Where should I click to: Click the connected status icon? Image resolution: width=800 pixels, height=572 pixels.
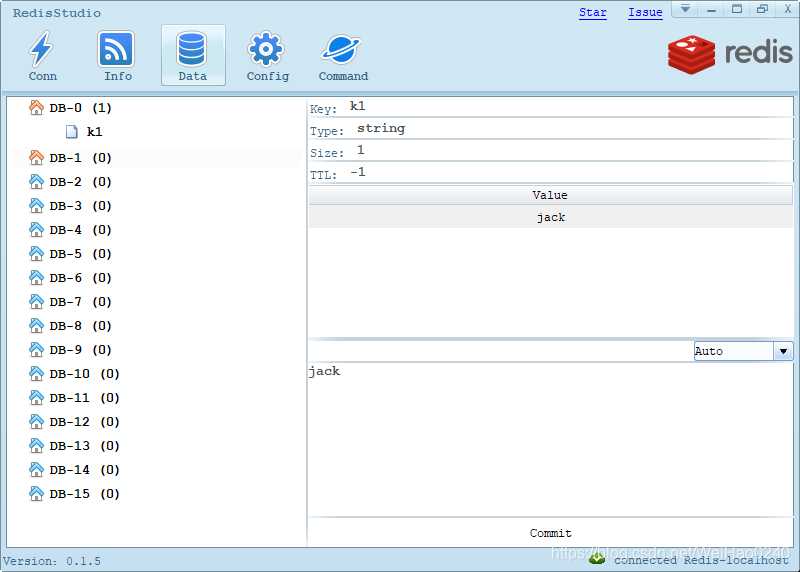click(x=597, y=559)
